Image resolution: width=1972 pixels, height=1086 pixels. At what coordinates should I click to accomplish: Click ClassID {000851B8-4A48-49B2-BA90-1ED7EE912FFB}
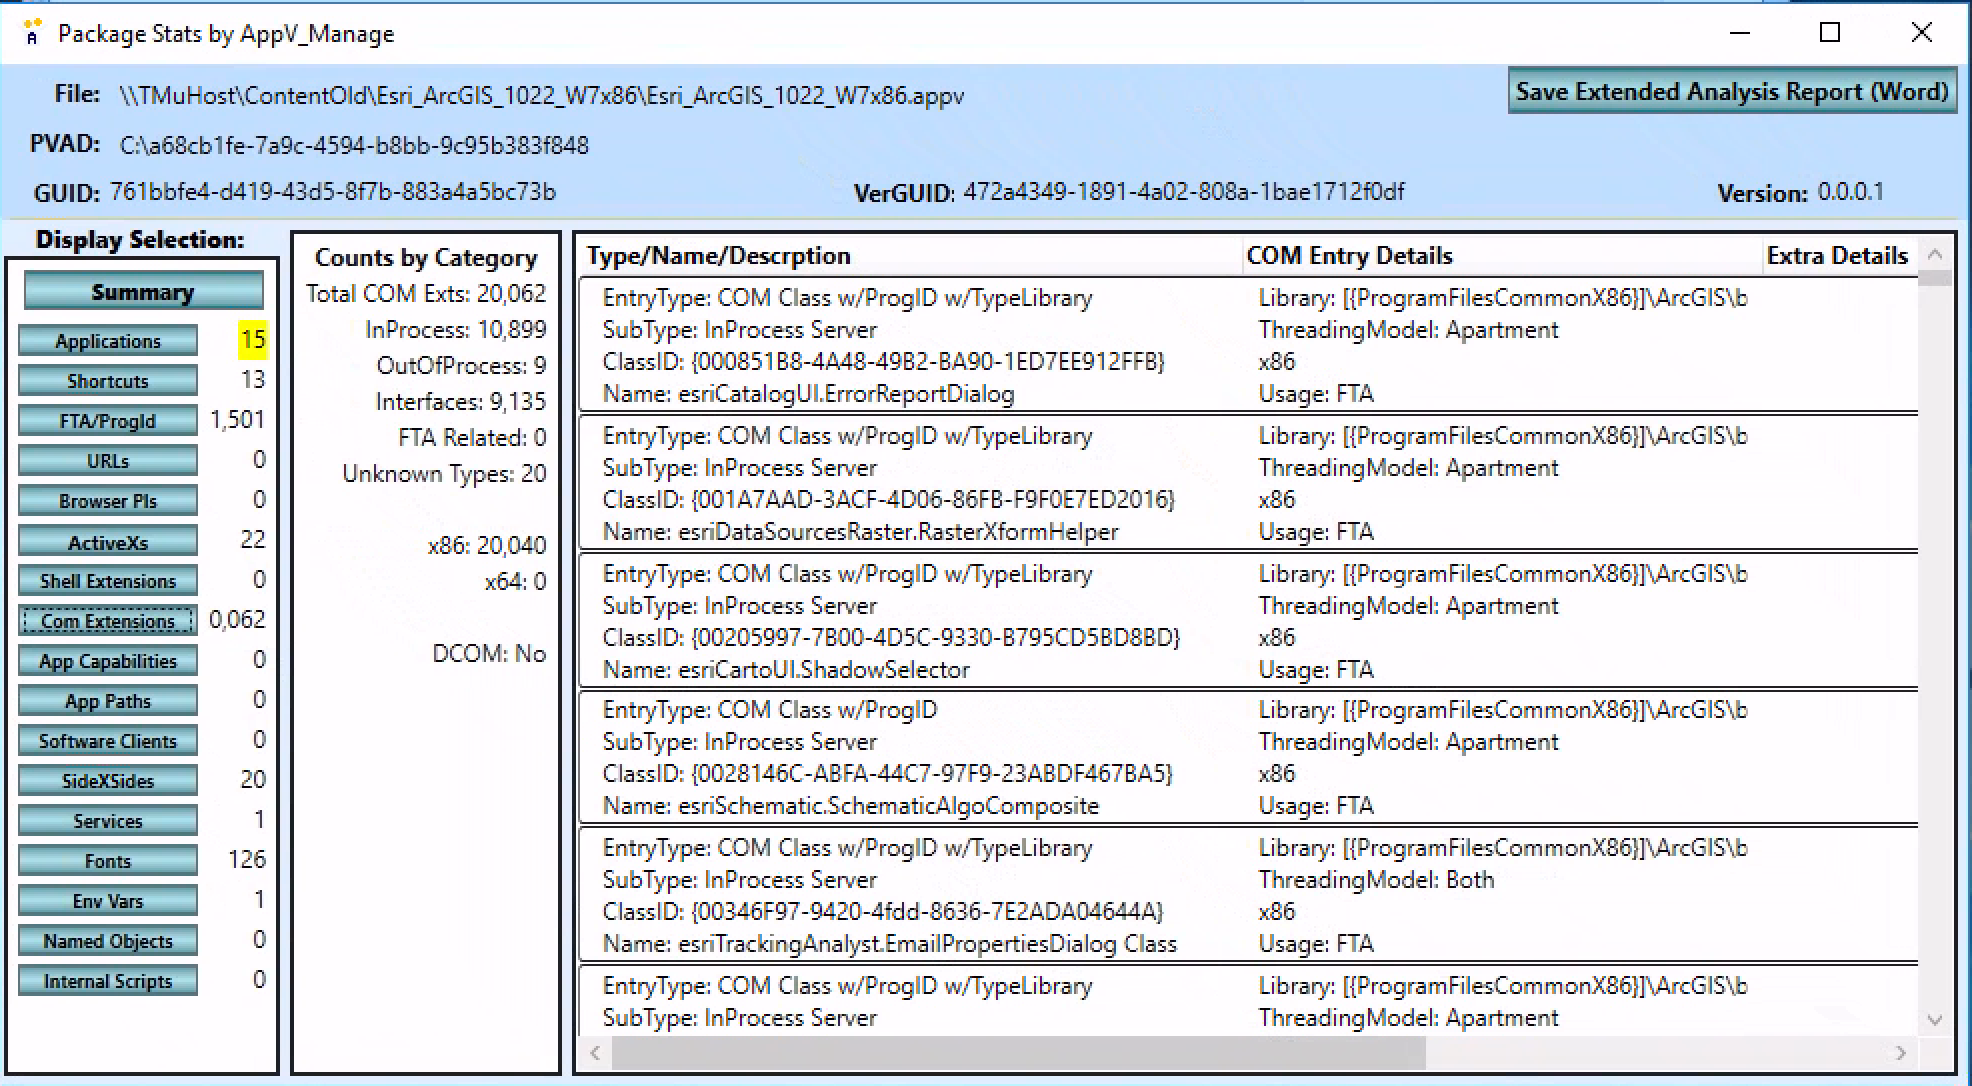click(884, 362)
